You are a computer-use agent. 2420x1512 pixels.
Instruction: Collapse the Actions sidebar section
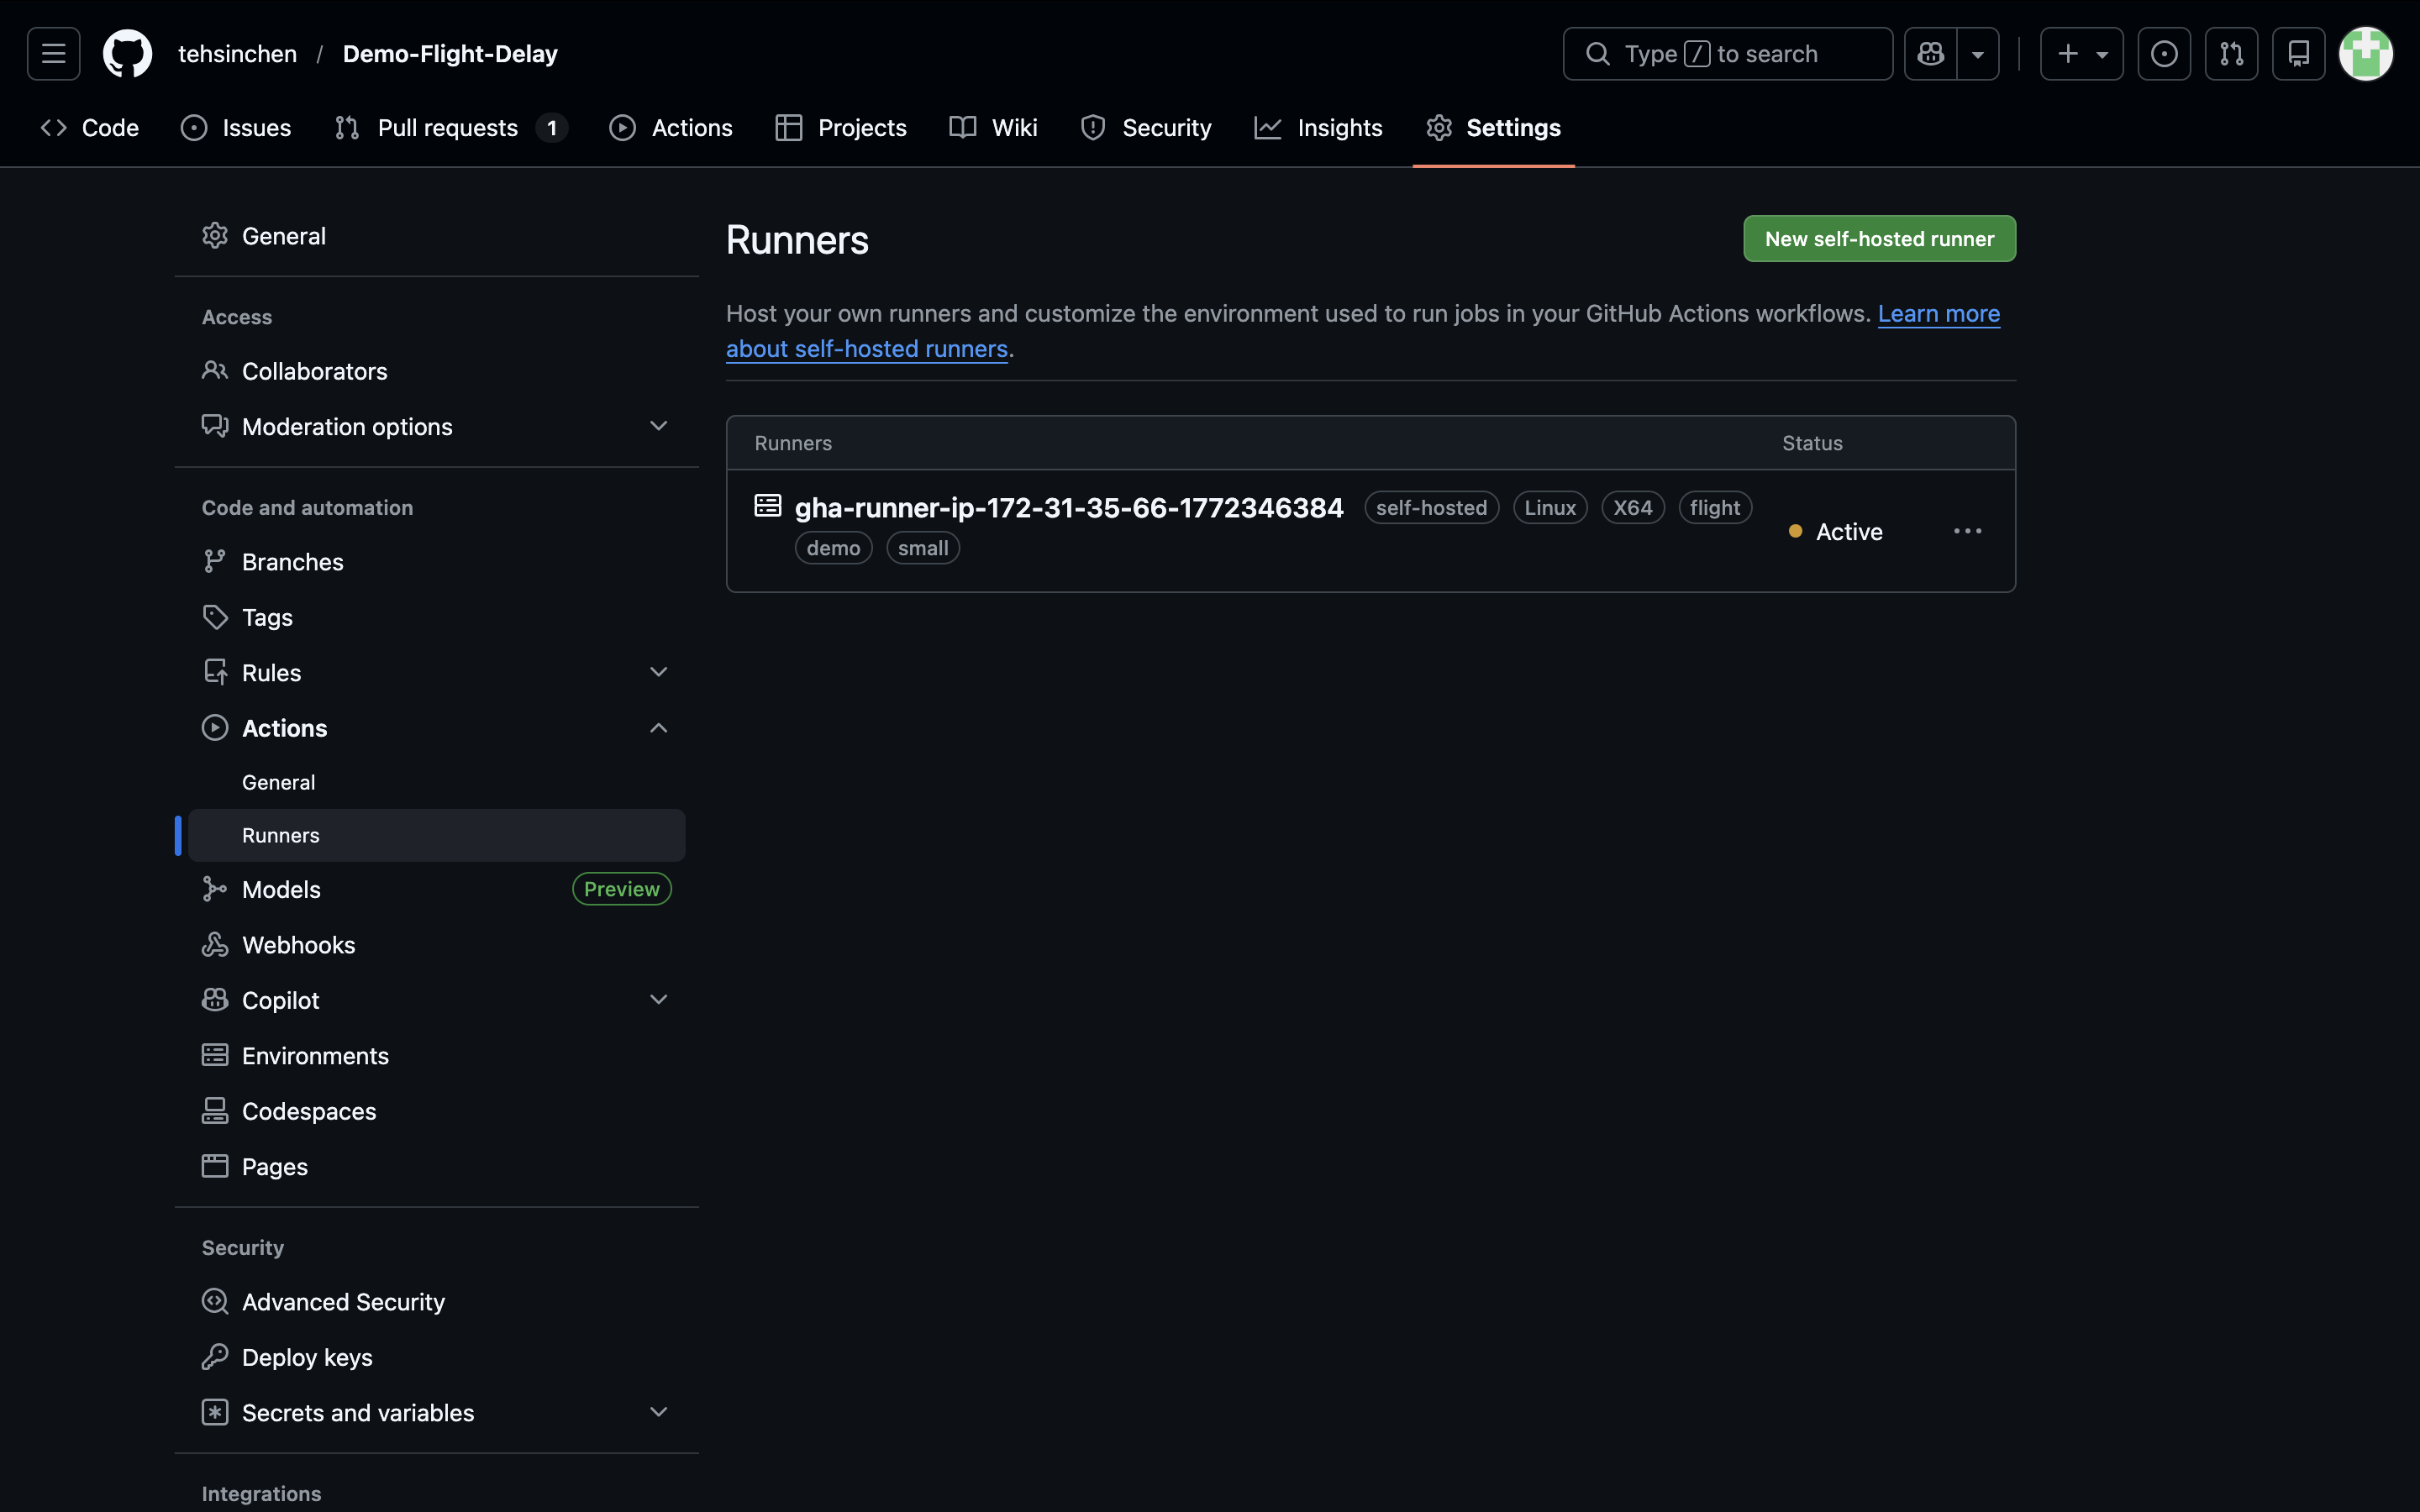pos(658,728)
